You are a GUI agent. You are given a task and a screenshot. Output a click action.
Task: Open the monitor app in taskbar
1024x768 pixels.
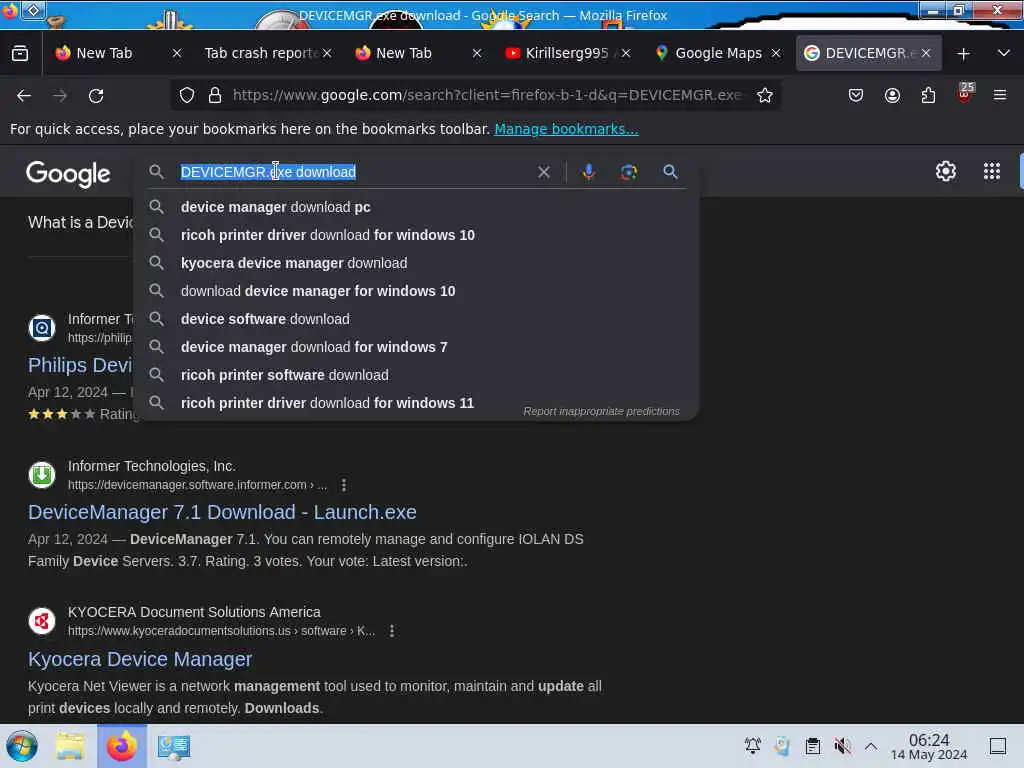click(174, 747)
